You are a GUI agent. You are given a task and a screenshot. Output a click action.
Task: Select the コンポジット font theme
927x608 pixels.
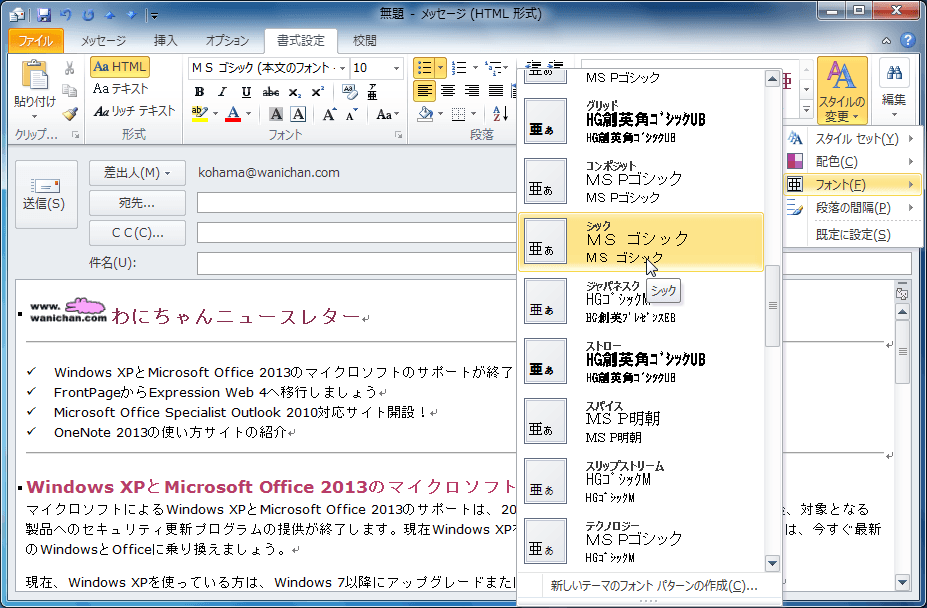click(641, 182)
